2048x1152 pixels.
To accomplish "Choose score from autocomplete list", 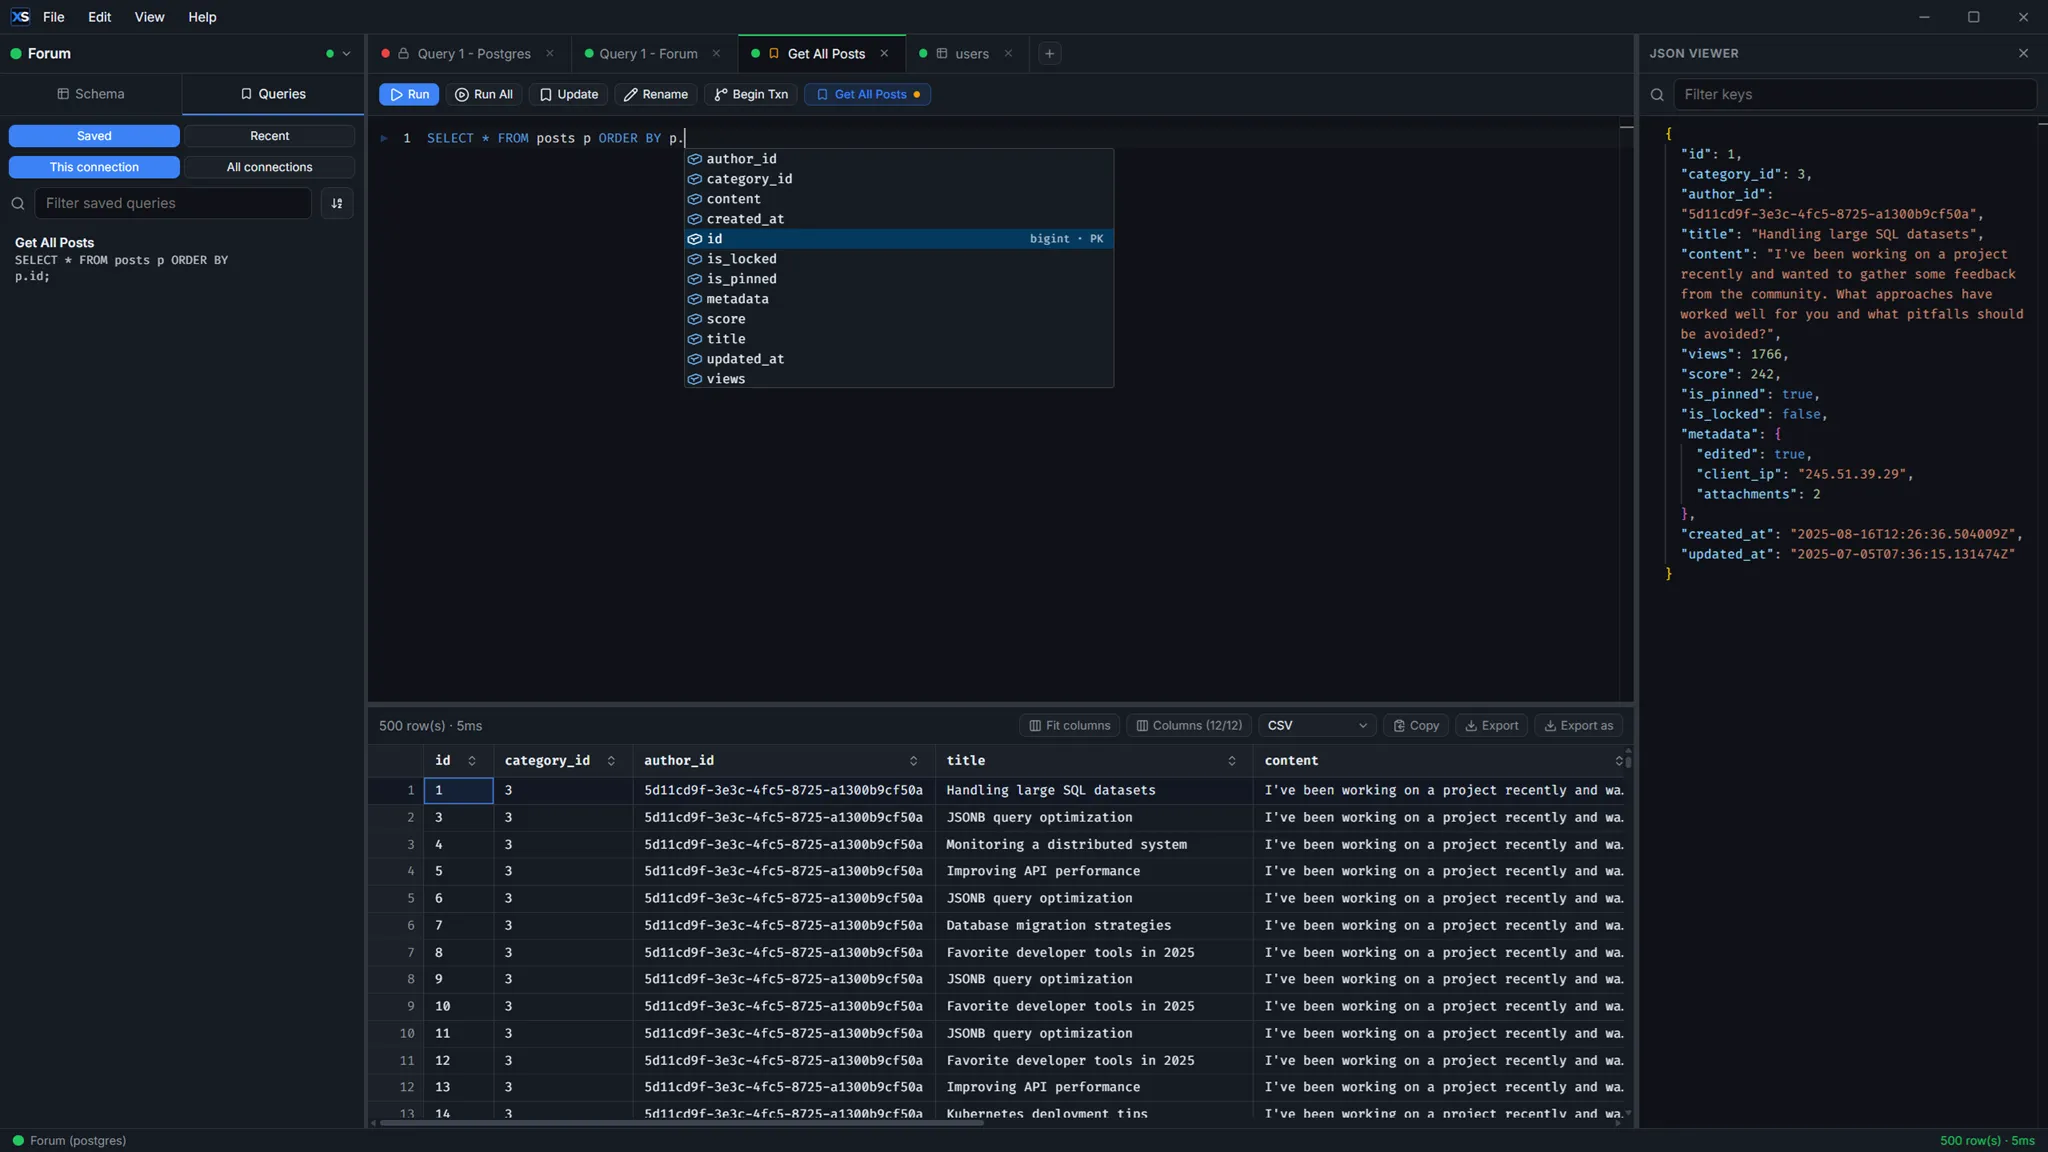I will point(898,319).
